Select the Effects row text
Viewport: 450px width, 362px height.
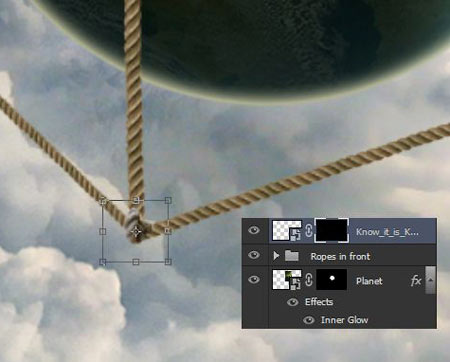pyautogui.click(x=319, y=302)
